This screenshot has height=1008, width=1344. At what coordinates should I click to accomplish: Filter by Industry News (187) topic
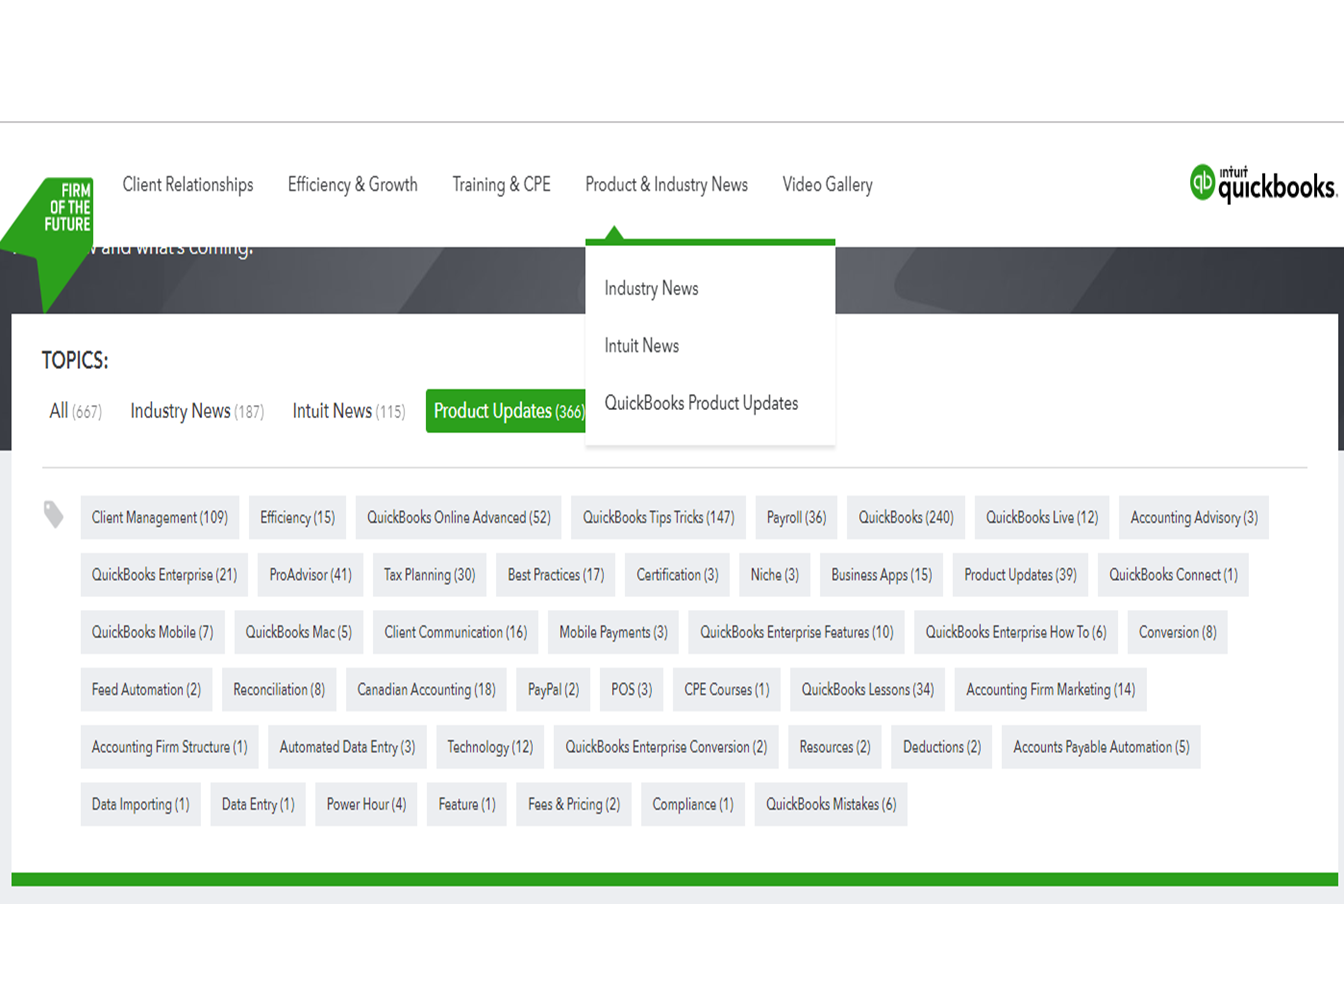click(197, 411)
